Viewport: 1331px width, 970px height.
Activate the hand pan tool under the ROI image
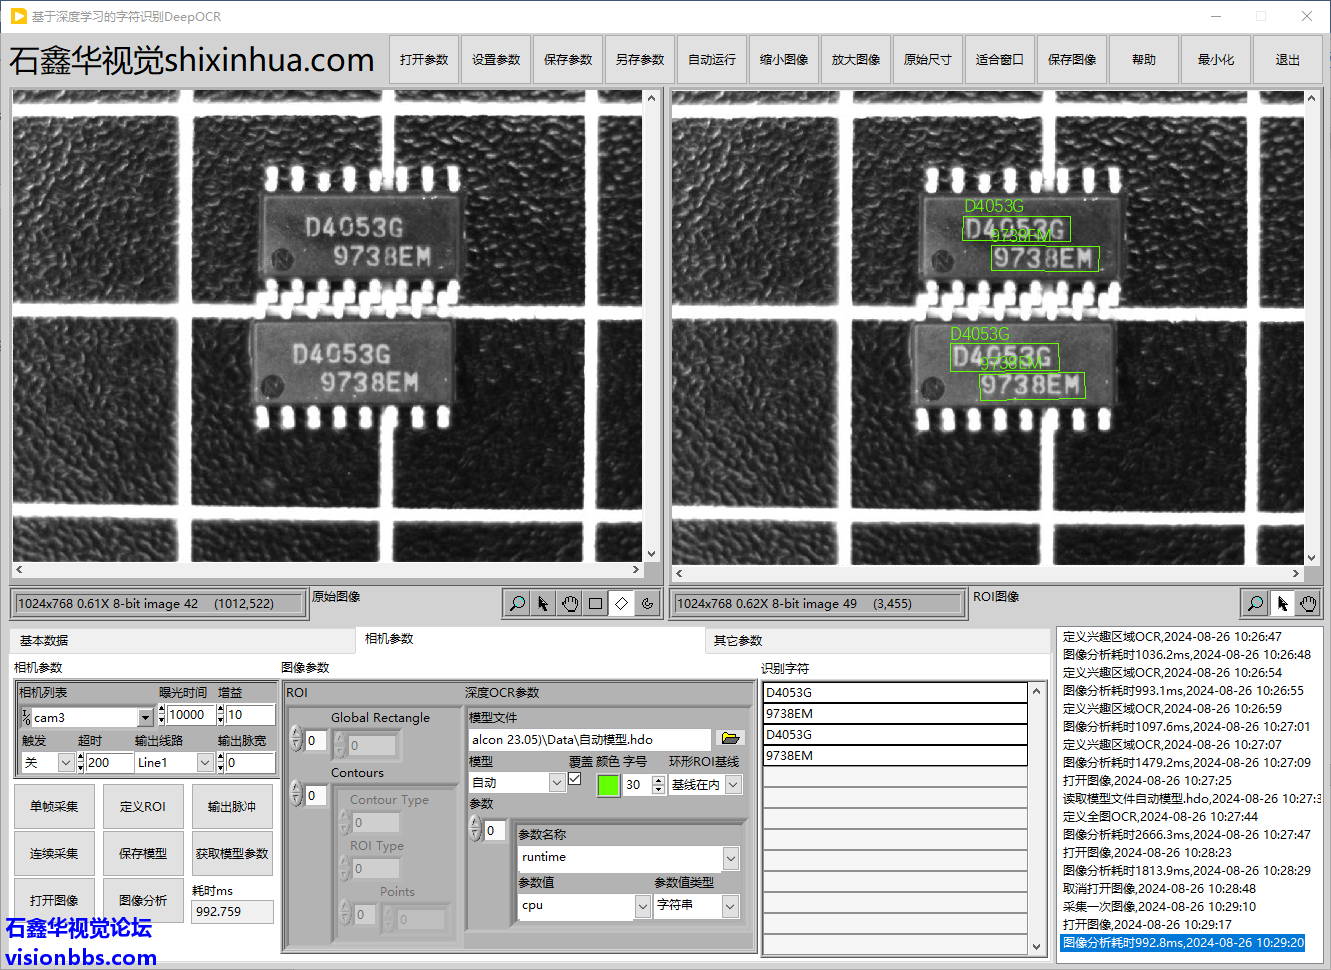1308,603
